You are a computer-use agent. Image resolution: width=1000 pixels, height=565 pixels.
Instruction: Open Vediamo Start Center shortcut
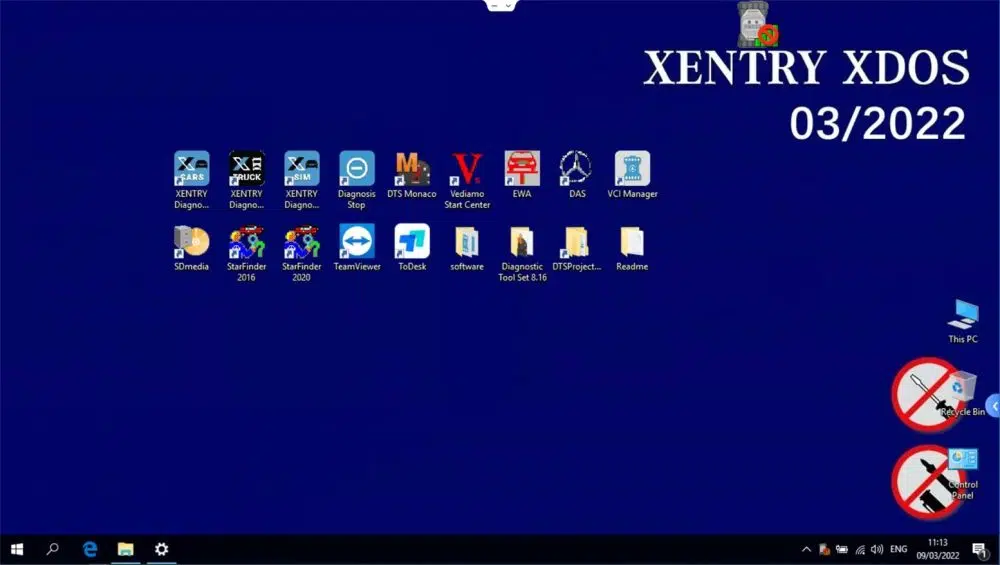[x=467, y=180]
